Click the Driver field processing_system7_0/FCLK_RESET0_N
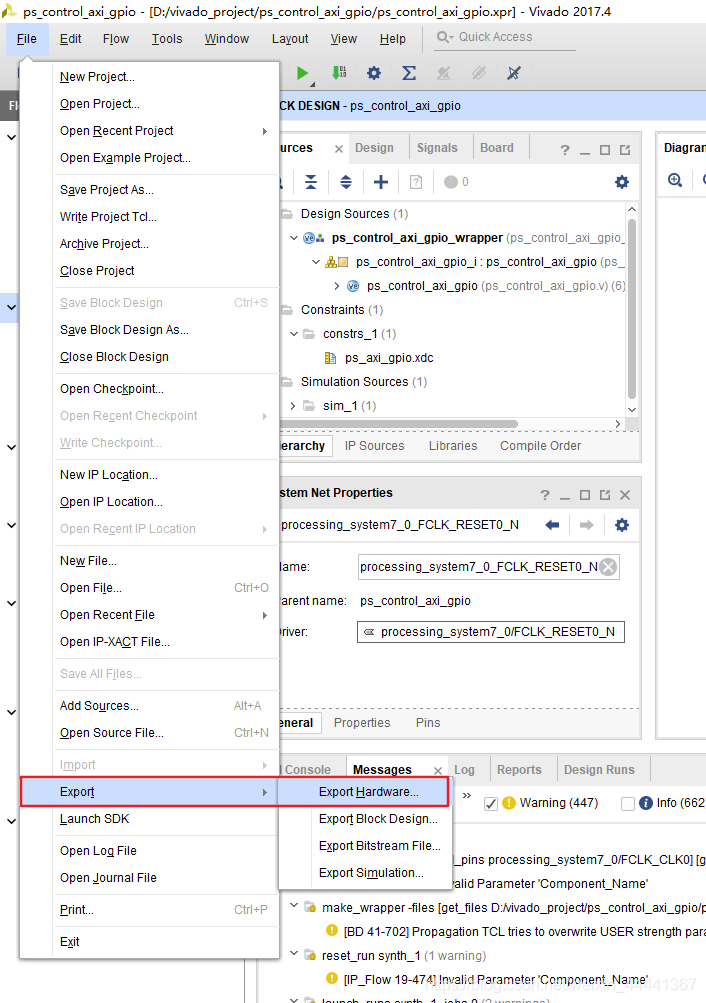Screen dimensions: 706x1003 tap(490, 632)
